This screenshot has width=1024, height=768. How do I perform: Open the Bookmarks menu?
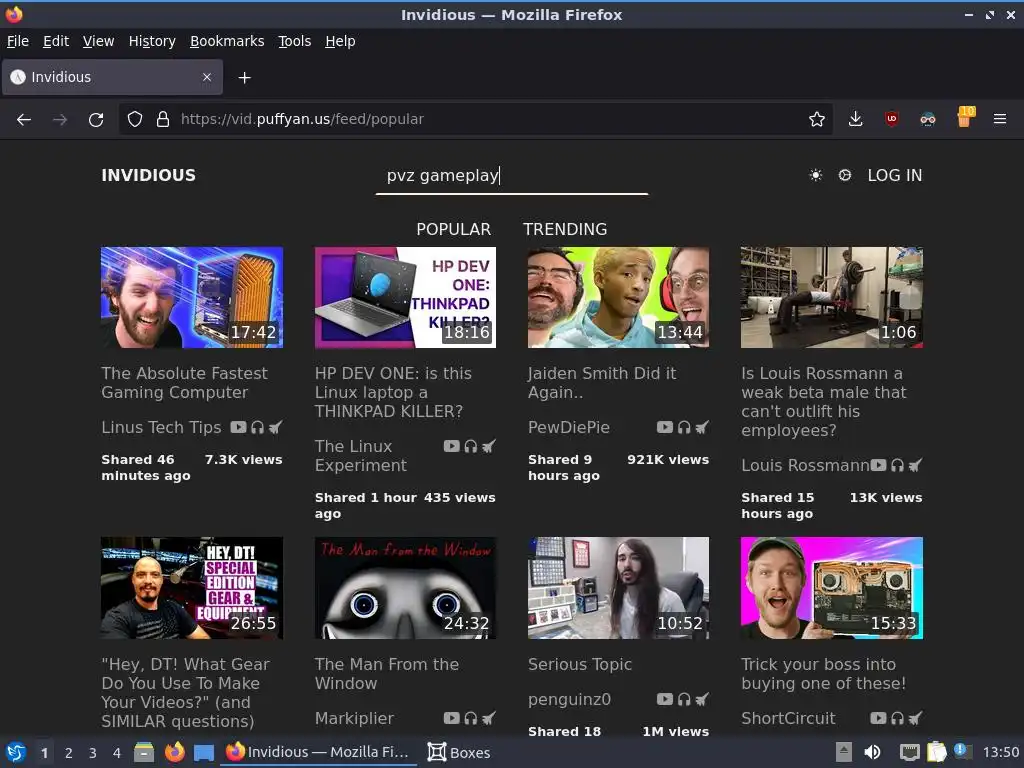tap(227, 41)
